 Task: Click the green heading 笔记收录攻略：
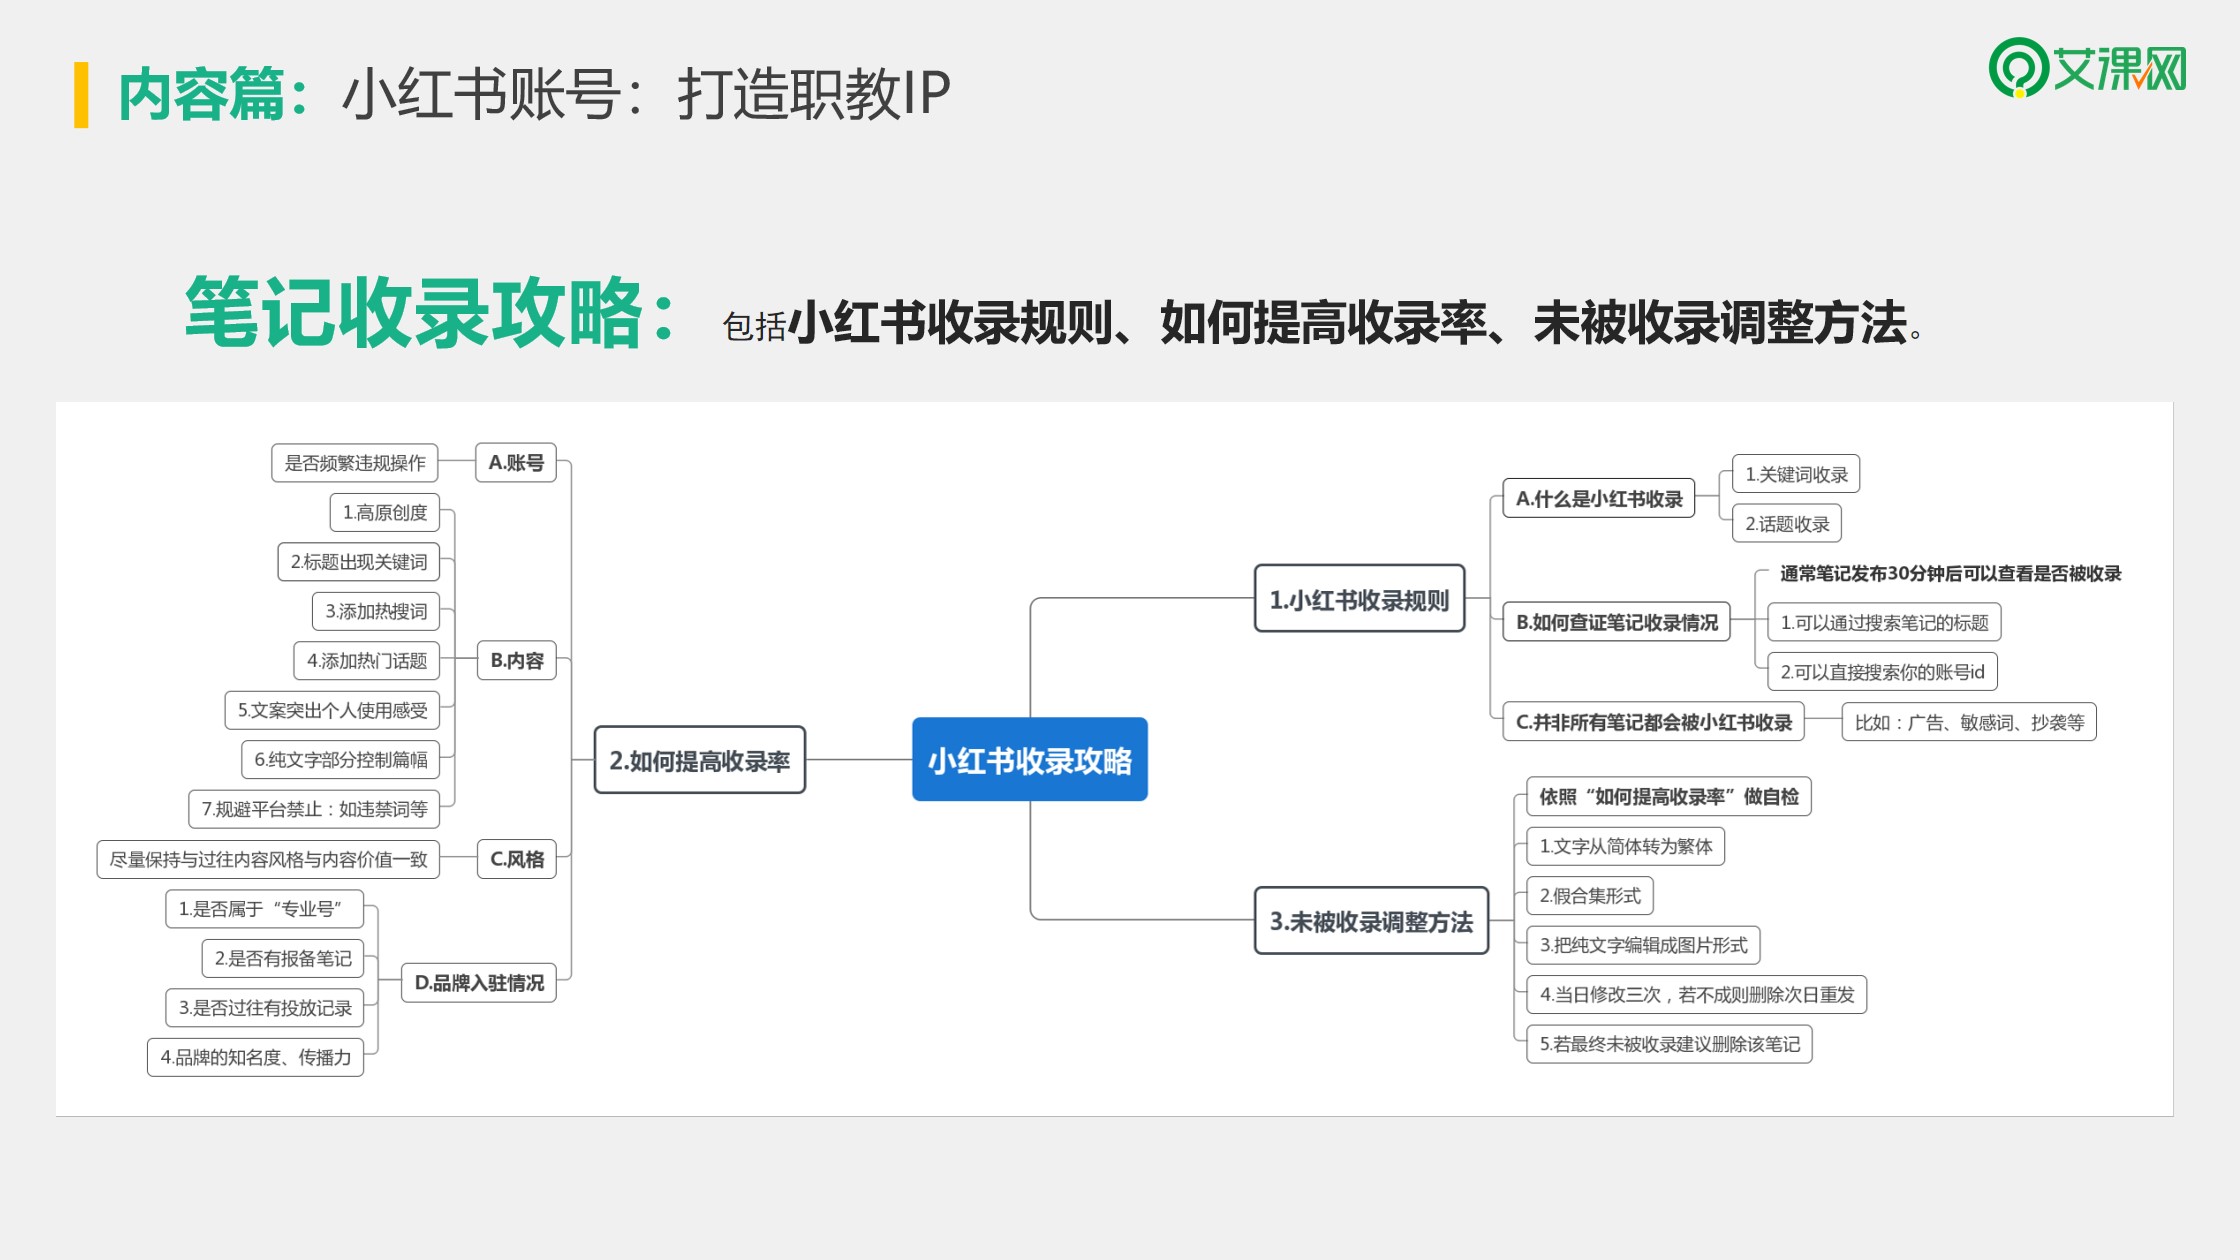click(431, 313)
